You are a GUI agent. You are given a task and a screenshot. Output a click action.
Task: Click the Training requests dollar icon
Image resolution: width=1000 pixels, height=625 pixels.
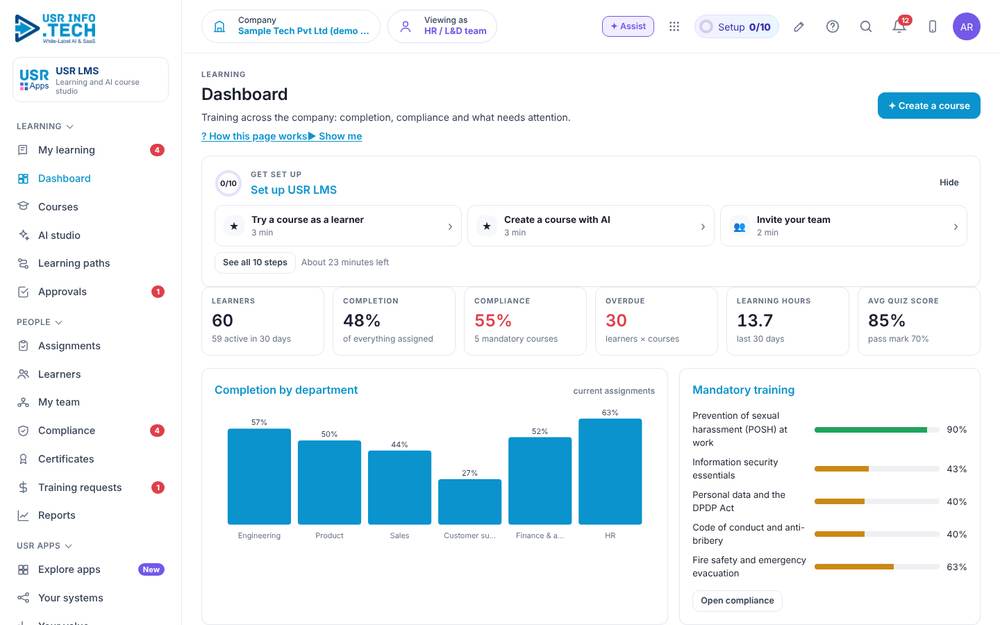pos(24,487)
